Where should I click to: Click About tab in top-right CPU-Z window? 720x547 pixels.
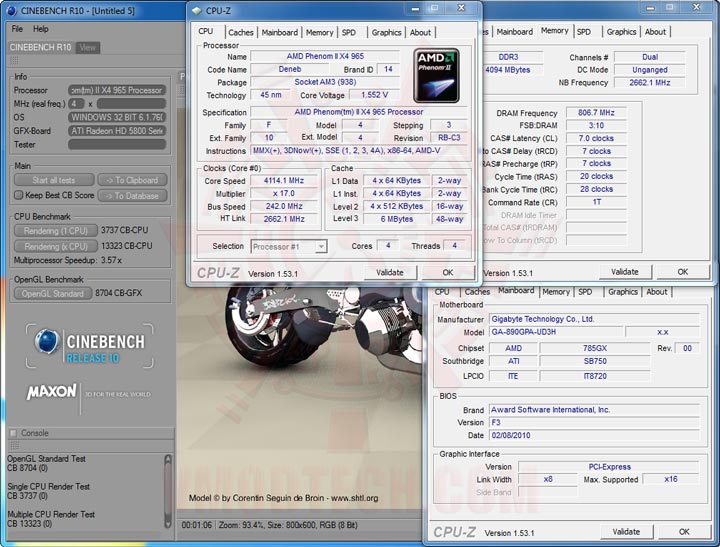coord(655,32)
